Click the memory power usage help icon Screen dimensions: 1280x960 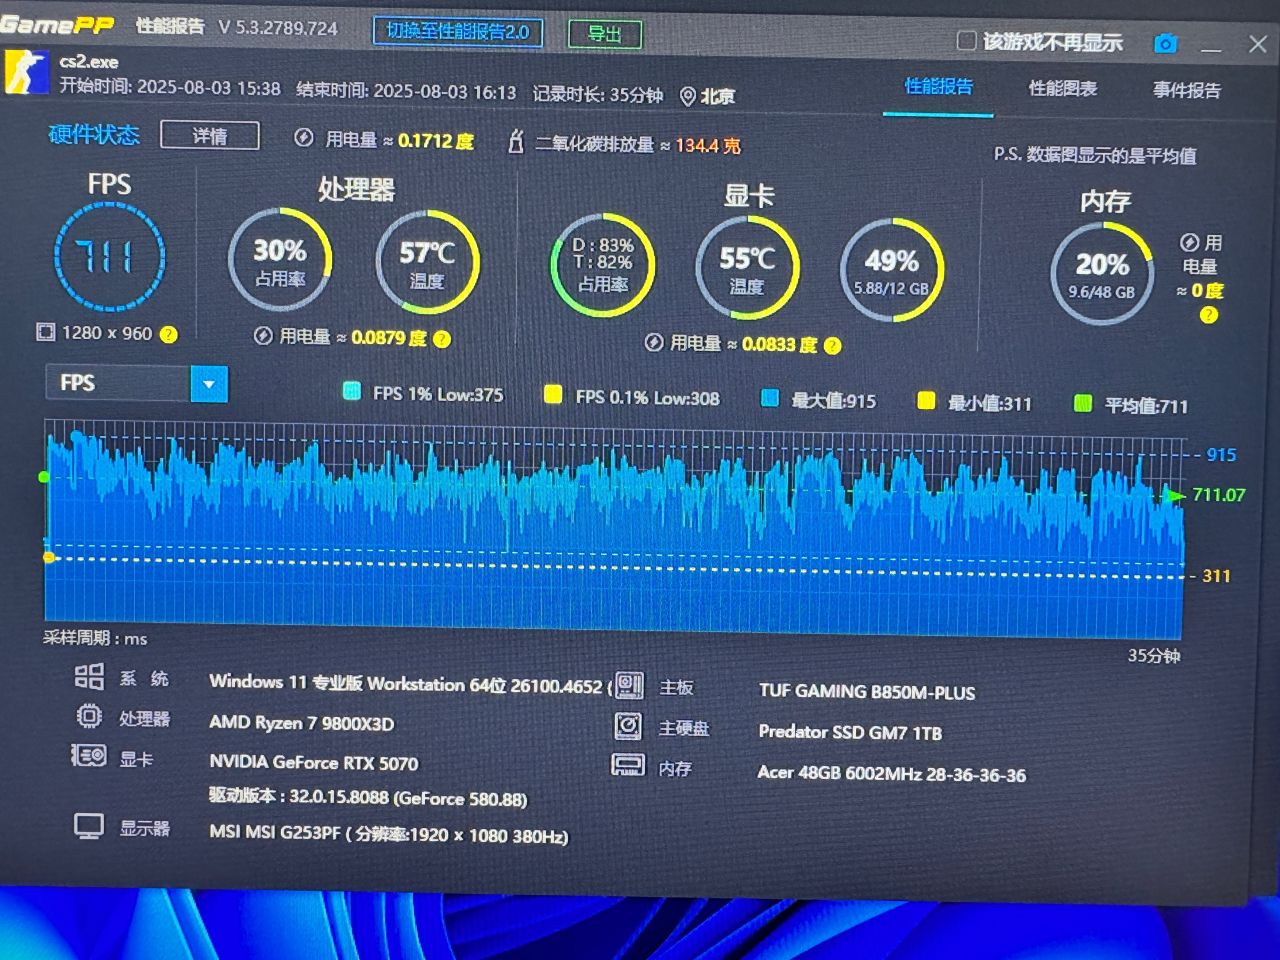tap(1208, 315)
